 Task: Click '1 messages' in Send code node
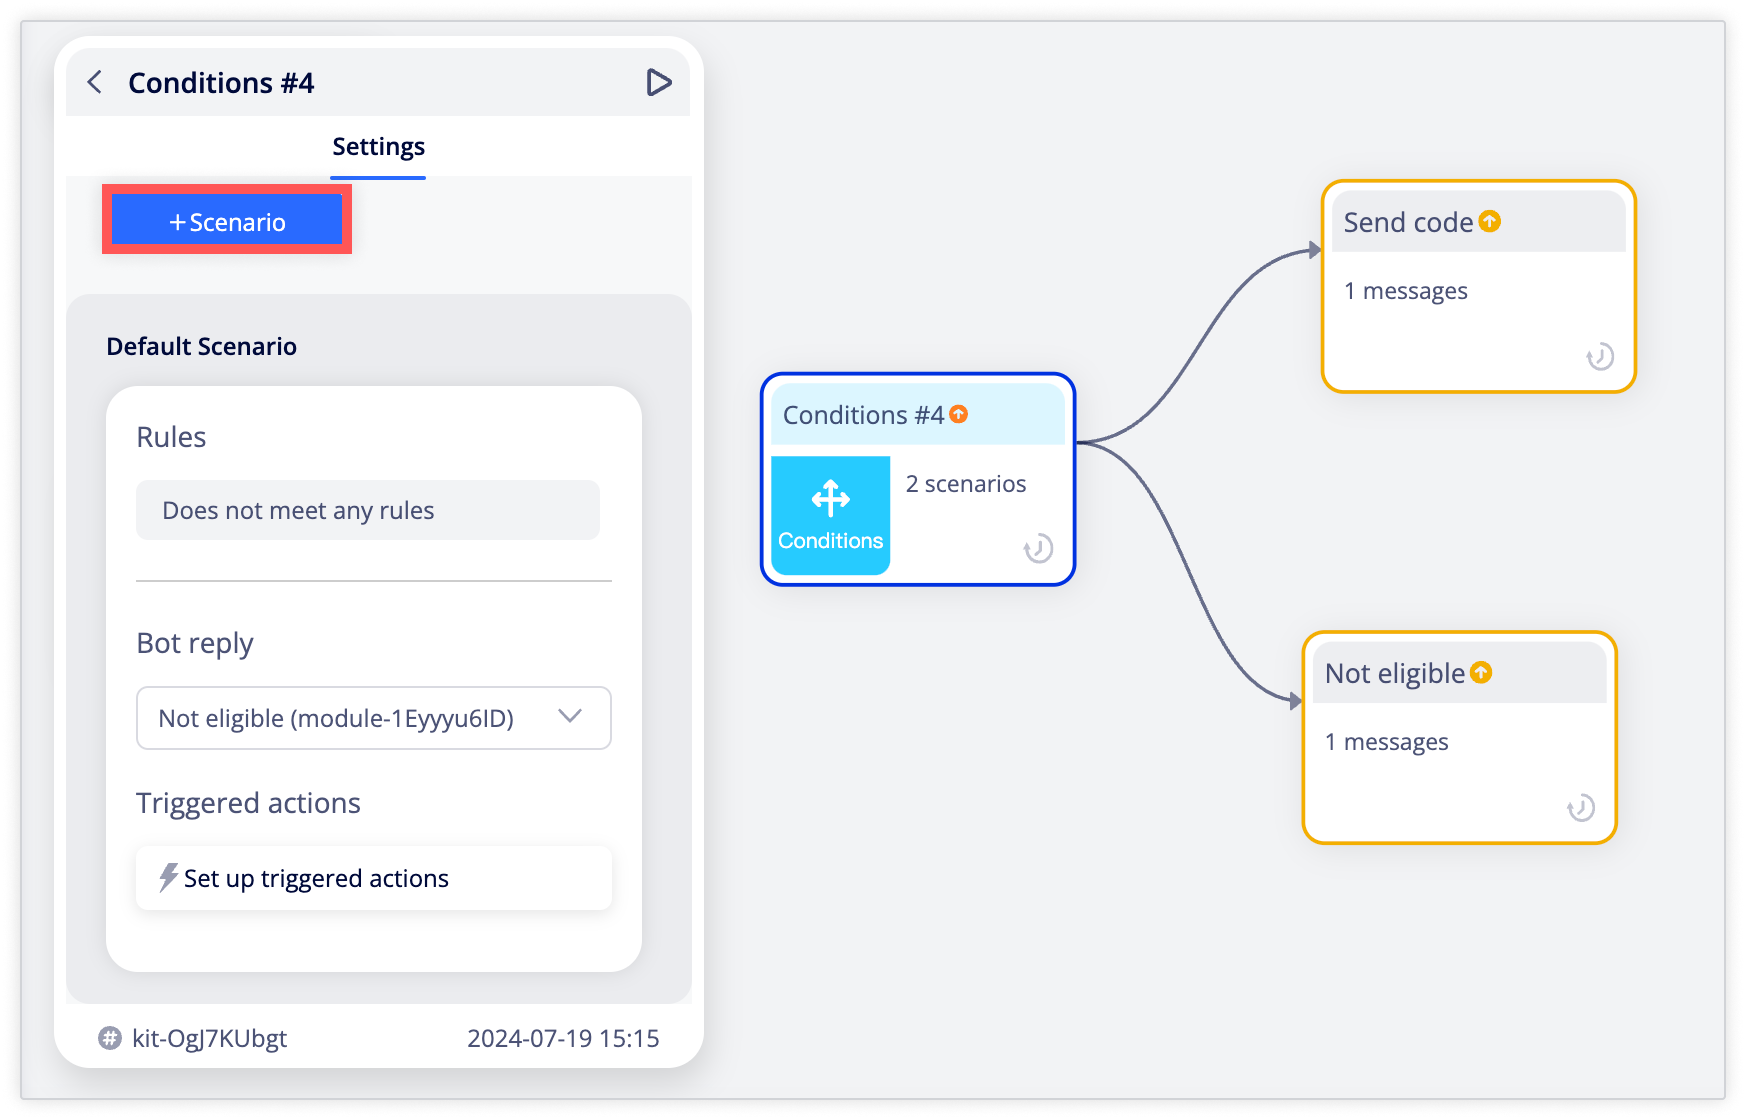coord(1405,291)
